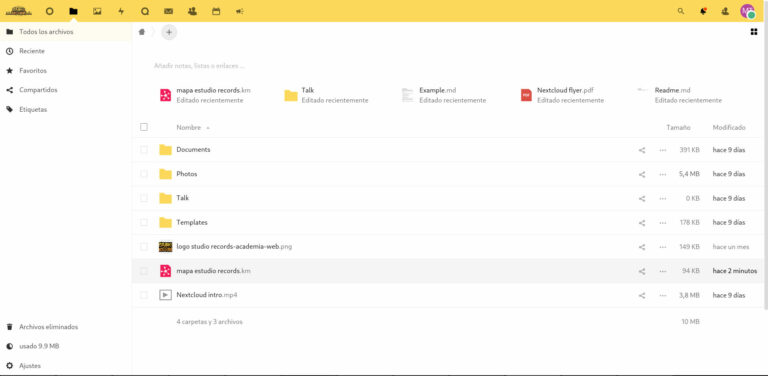Viewport: 768px width, 376px height.
Task: Open the Mail app icon
Action: pos(168,11)
